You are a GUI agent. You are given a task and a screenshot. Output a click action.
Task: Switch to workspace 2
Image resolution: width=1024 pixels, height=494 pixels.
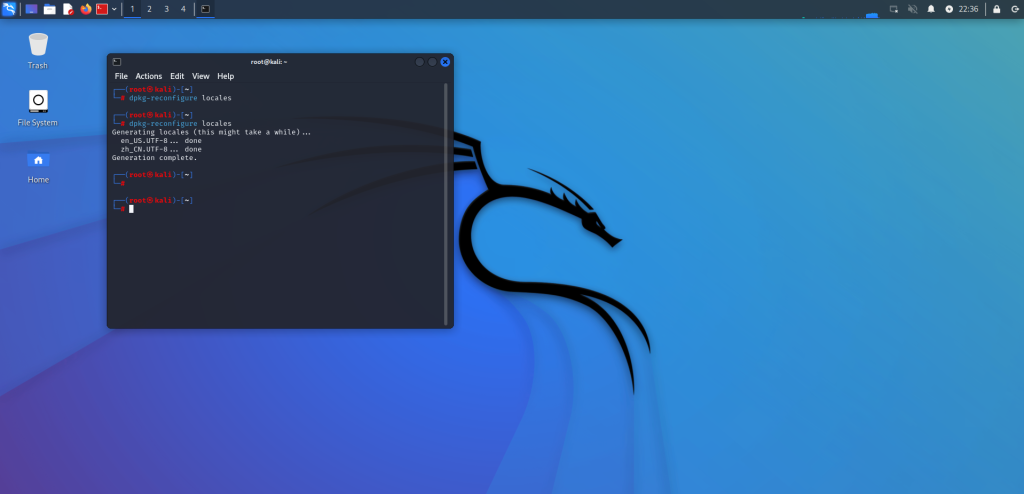150,9
